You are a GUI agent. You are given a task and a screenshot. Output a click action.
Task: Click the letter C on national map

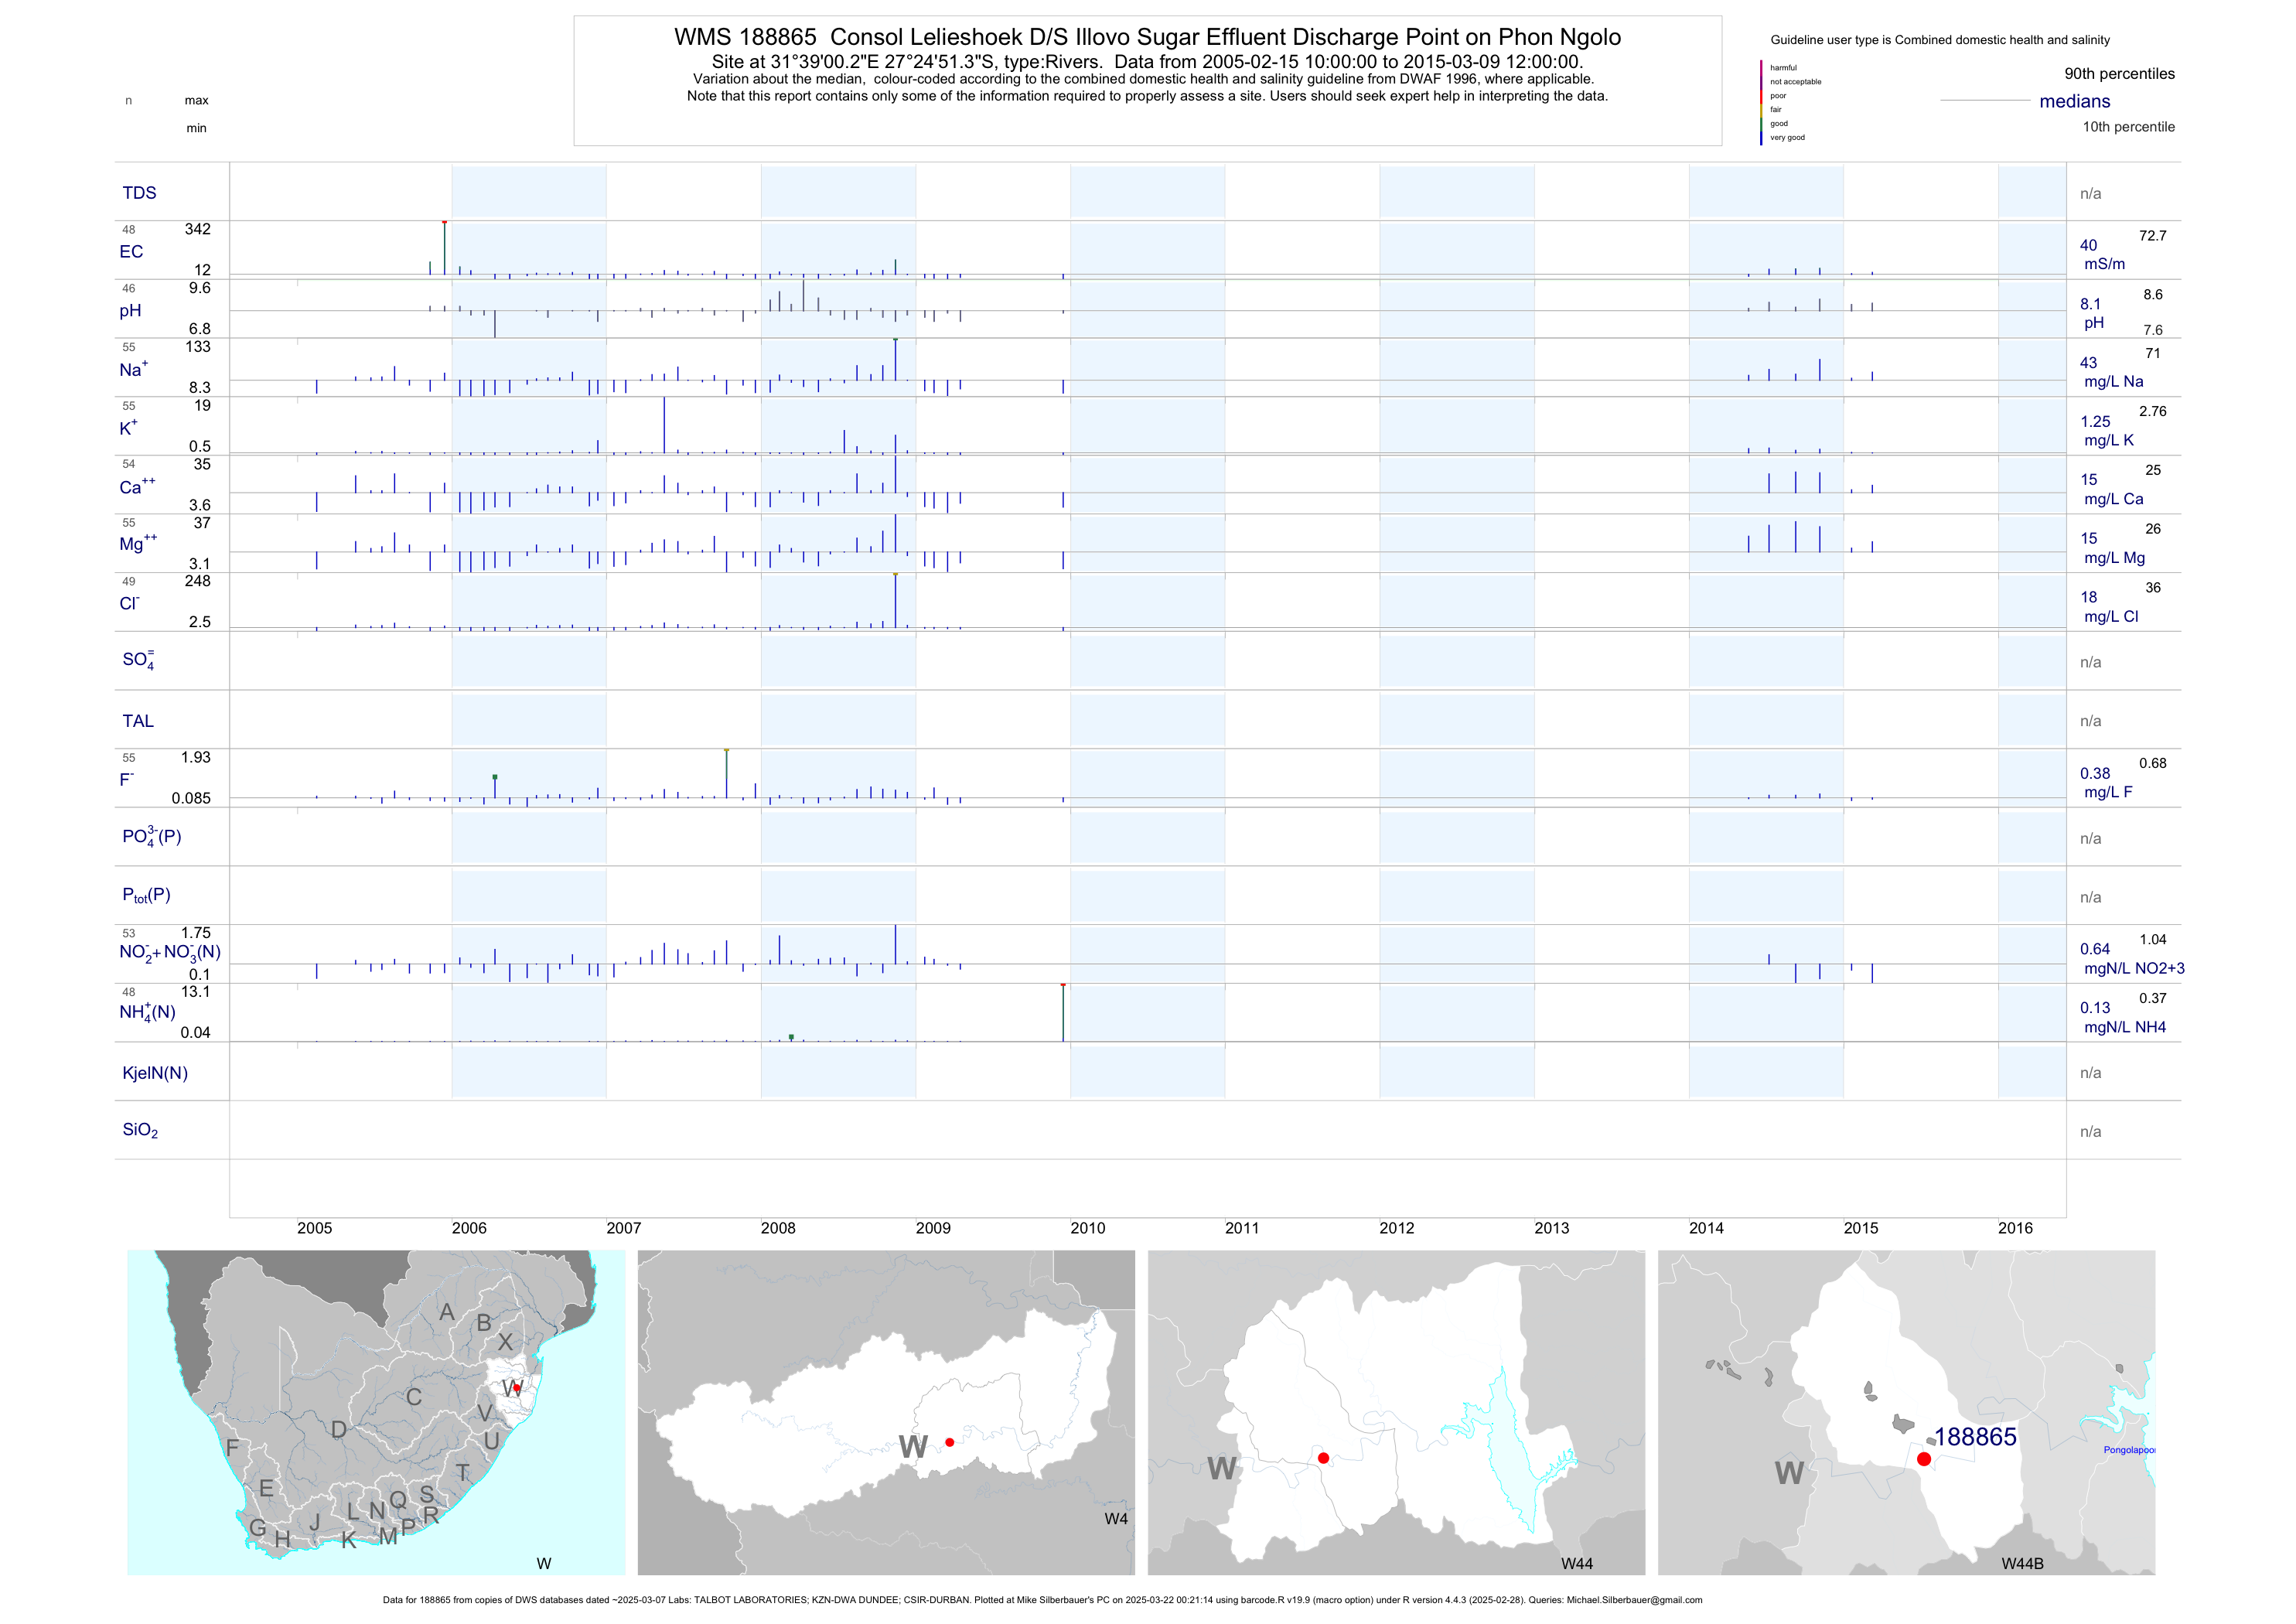413,1397
